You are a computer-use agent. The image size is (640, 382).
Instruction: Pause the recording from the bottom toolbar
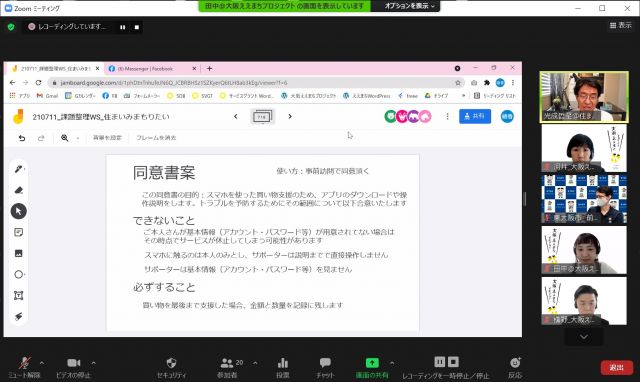coord(440,362)
